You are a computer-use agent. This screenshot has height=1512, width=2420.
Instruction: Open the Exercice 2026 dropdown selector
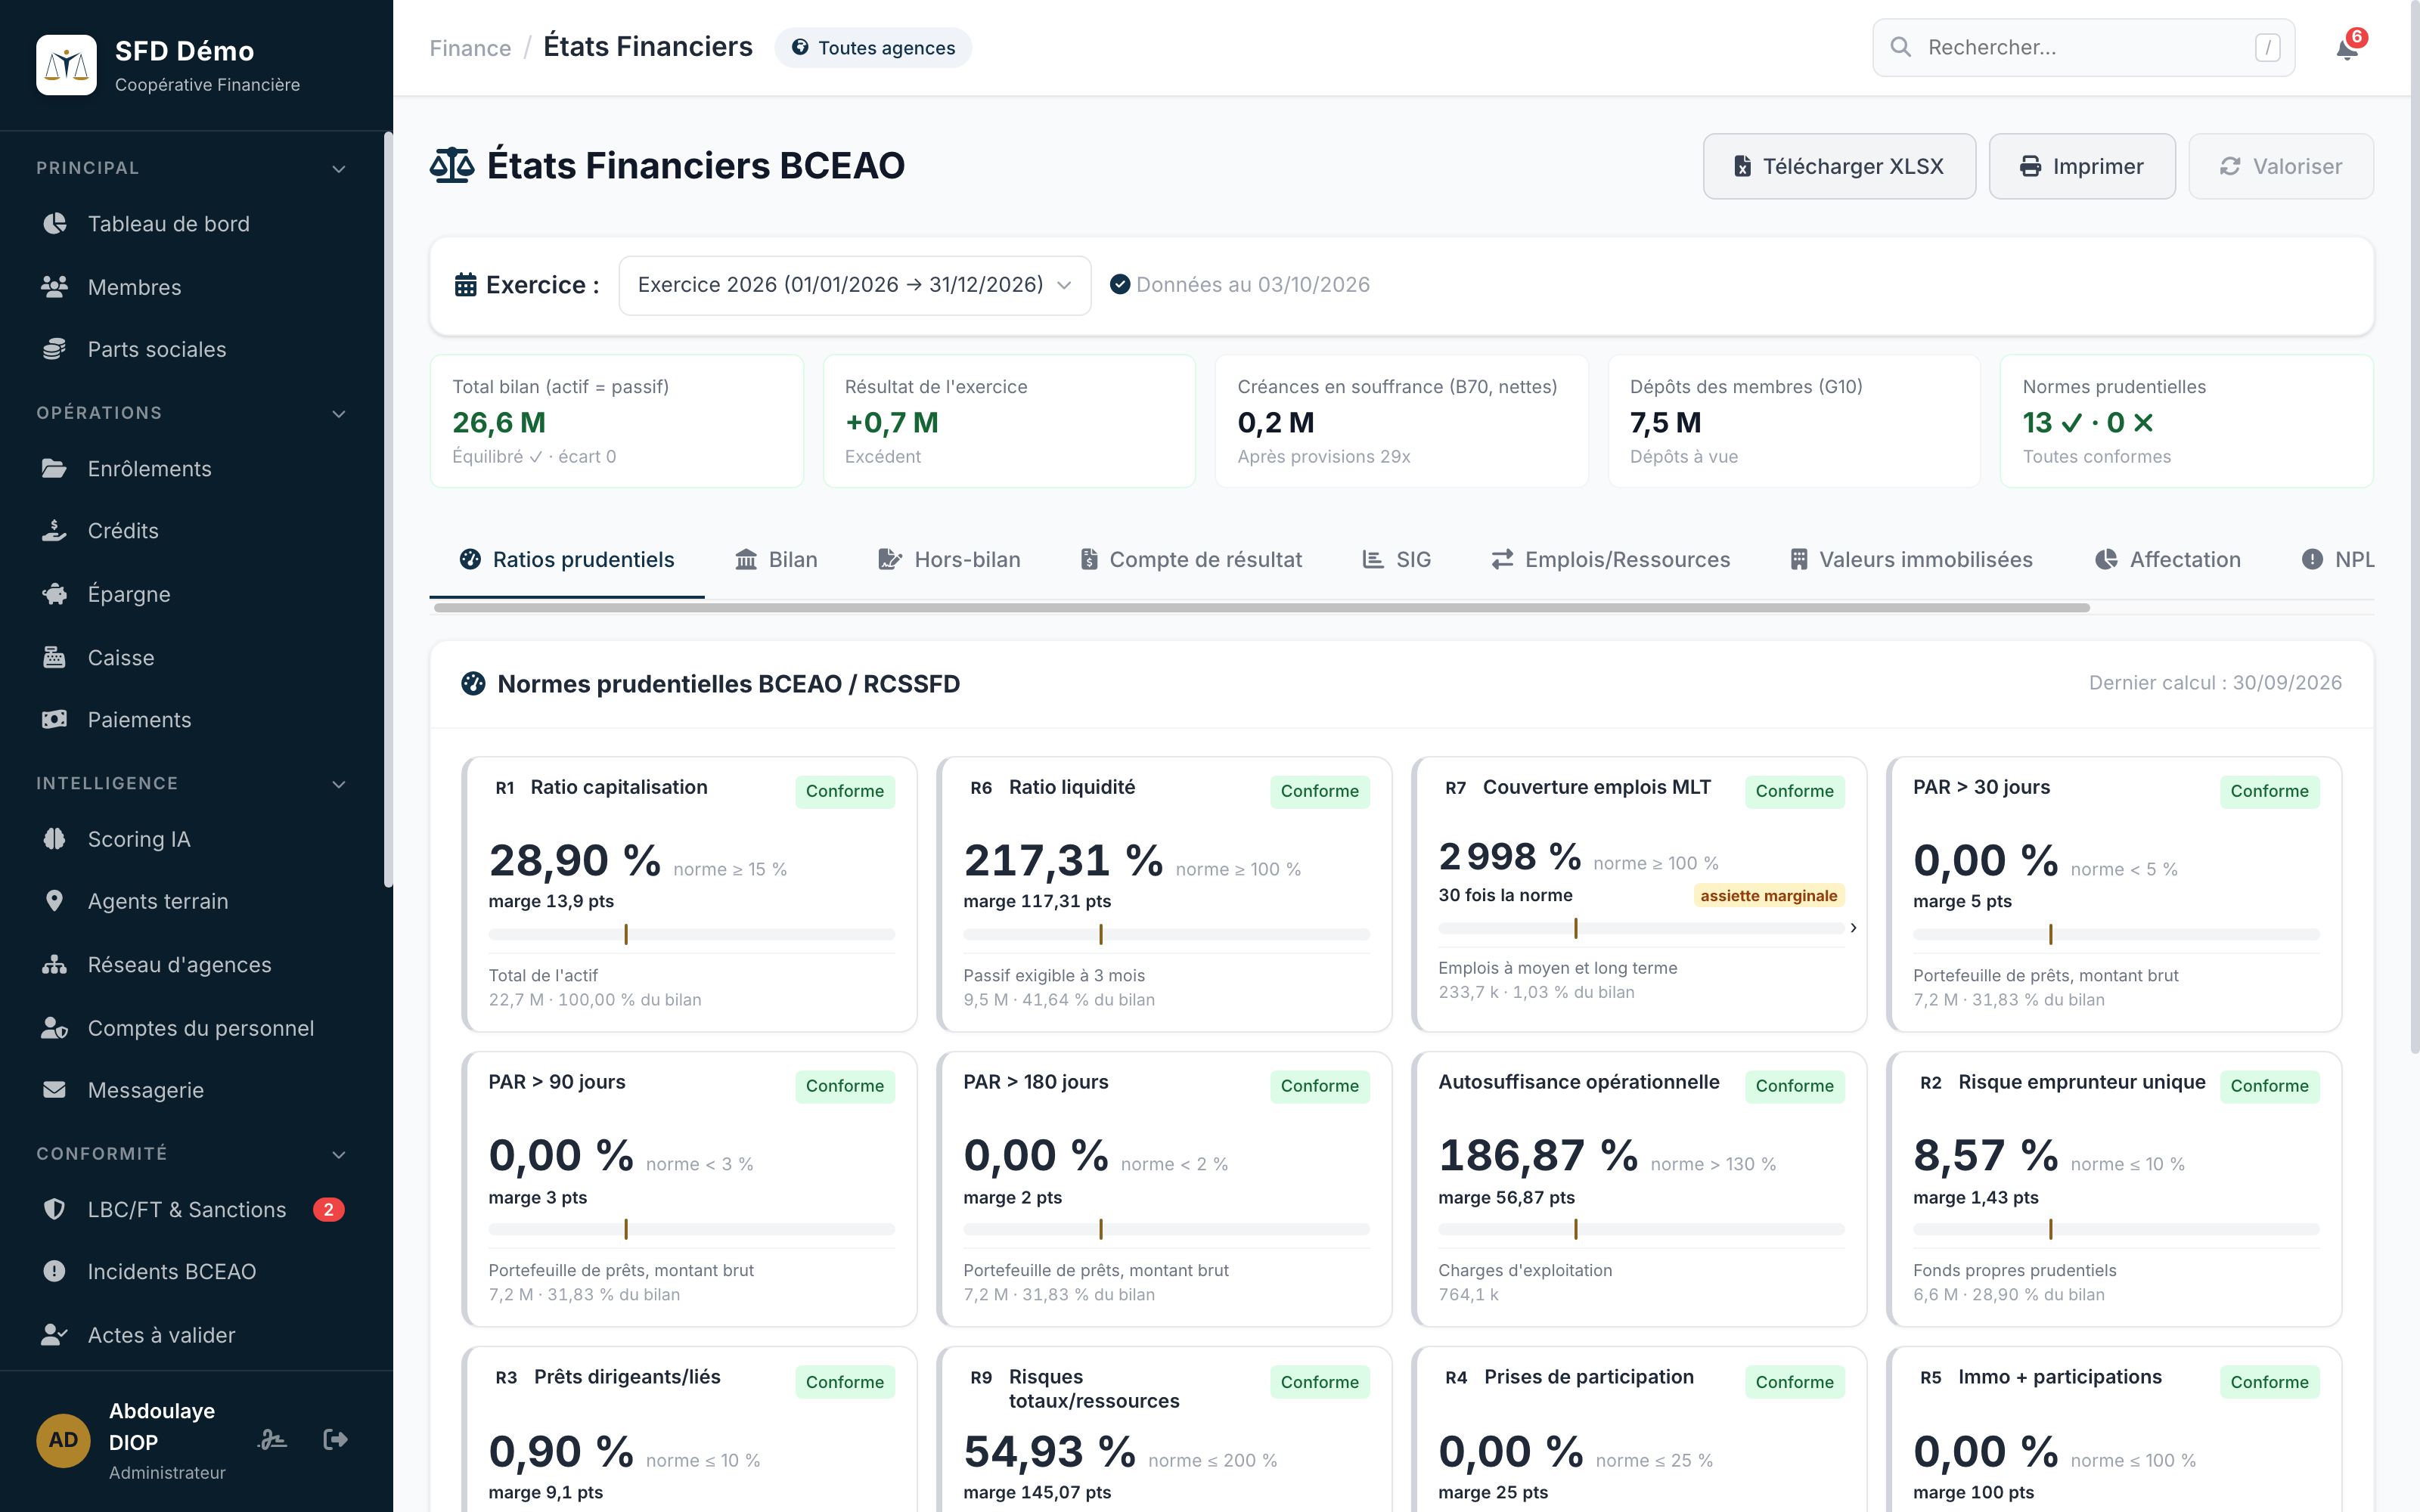coord(854,285)
